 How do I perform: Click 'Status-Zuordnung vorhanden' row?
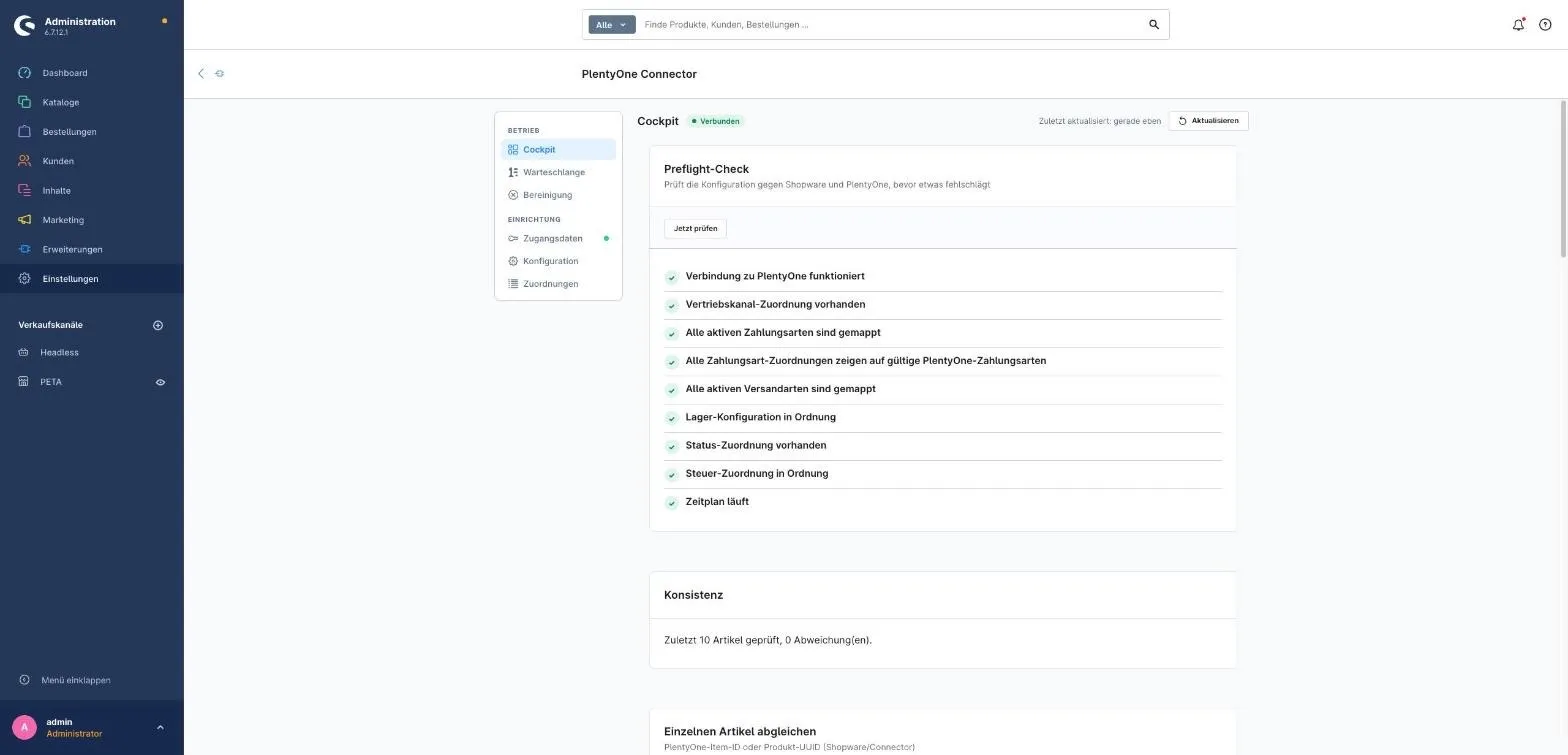pyautogui.click(x=943, y=446)
